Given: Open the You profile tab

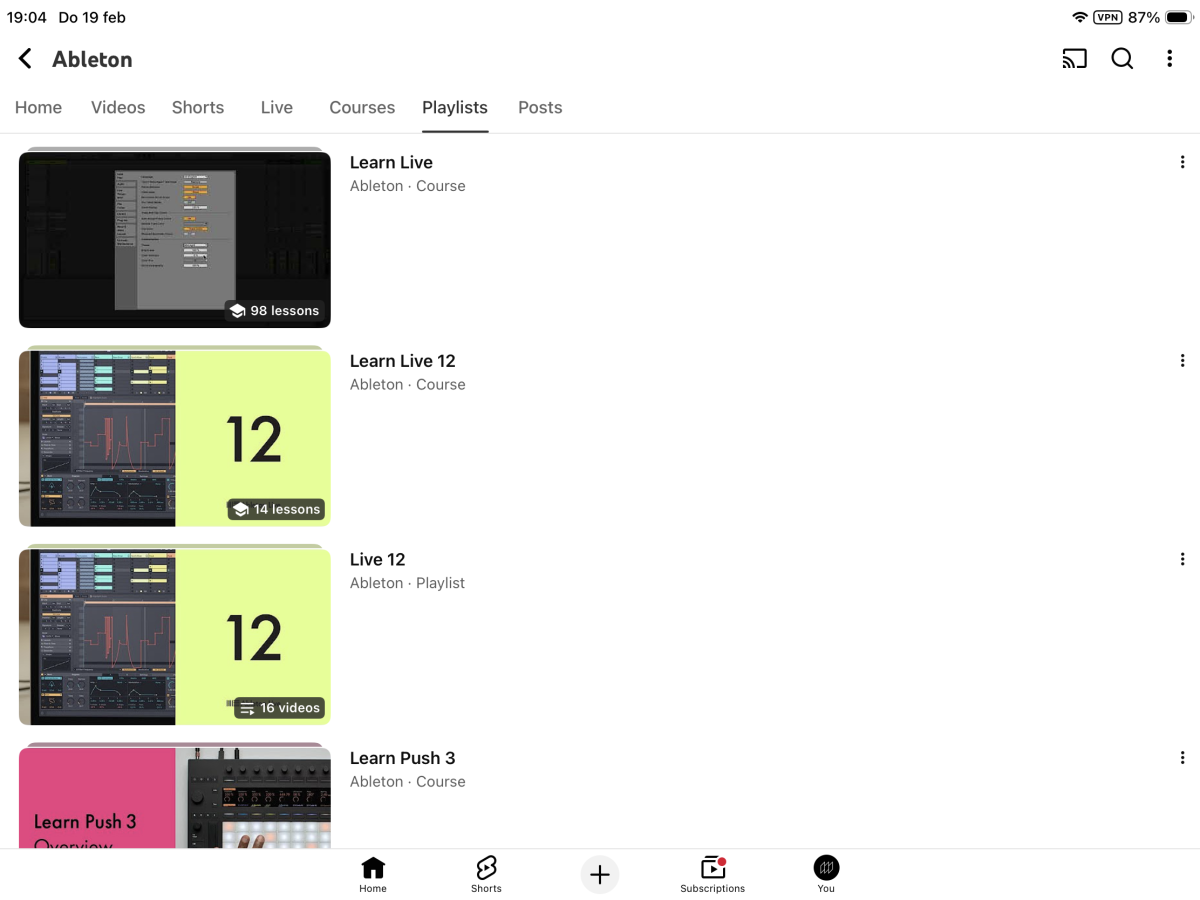Looking at the screenshot, I should [x=826, y=875].
